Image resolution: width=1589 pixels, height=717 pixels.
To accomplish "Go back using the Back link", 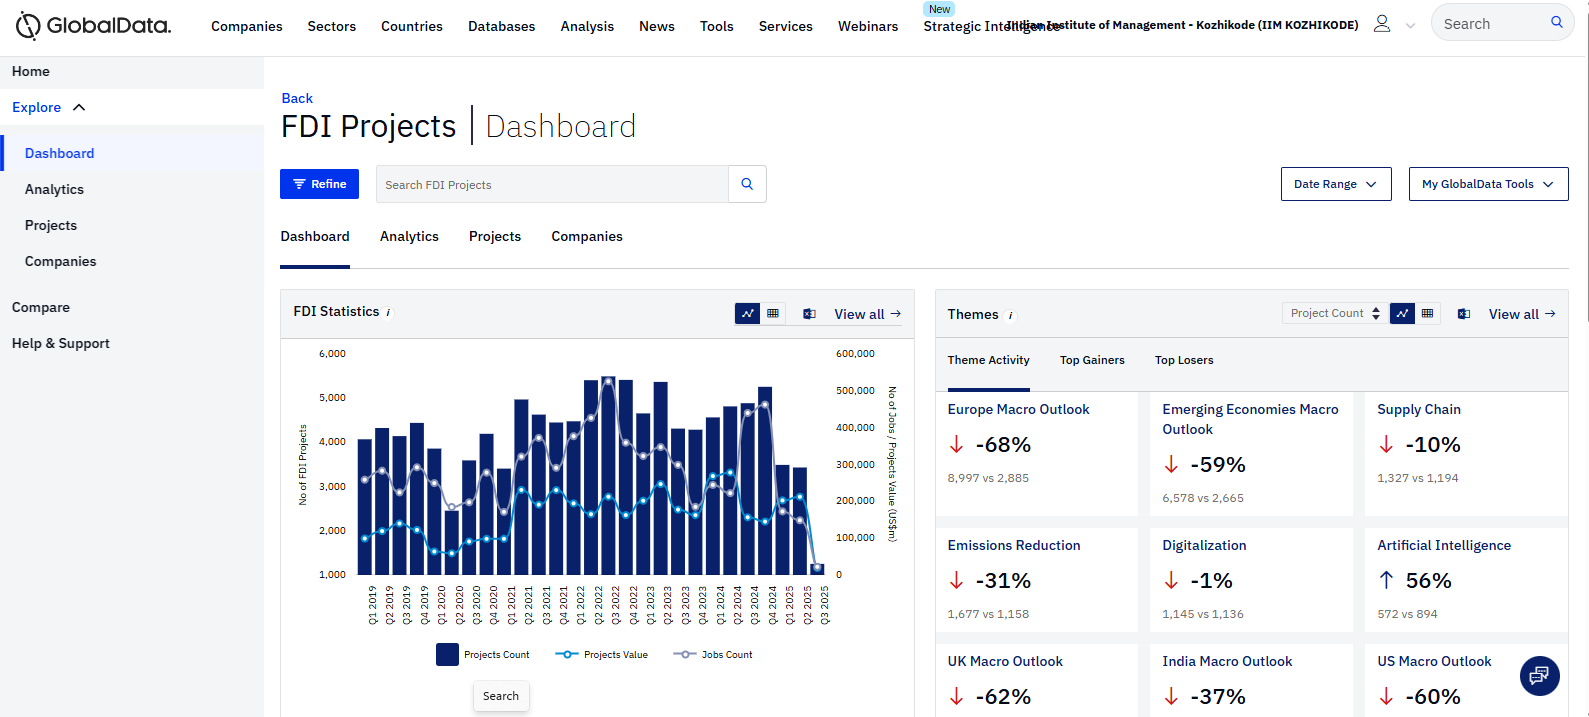I will [x=297, y=98].
